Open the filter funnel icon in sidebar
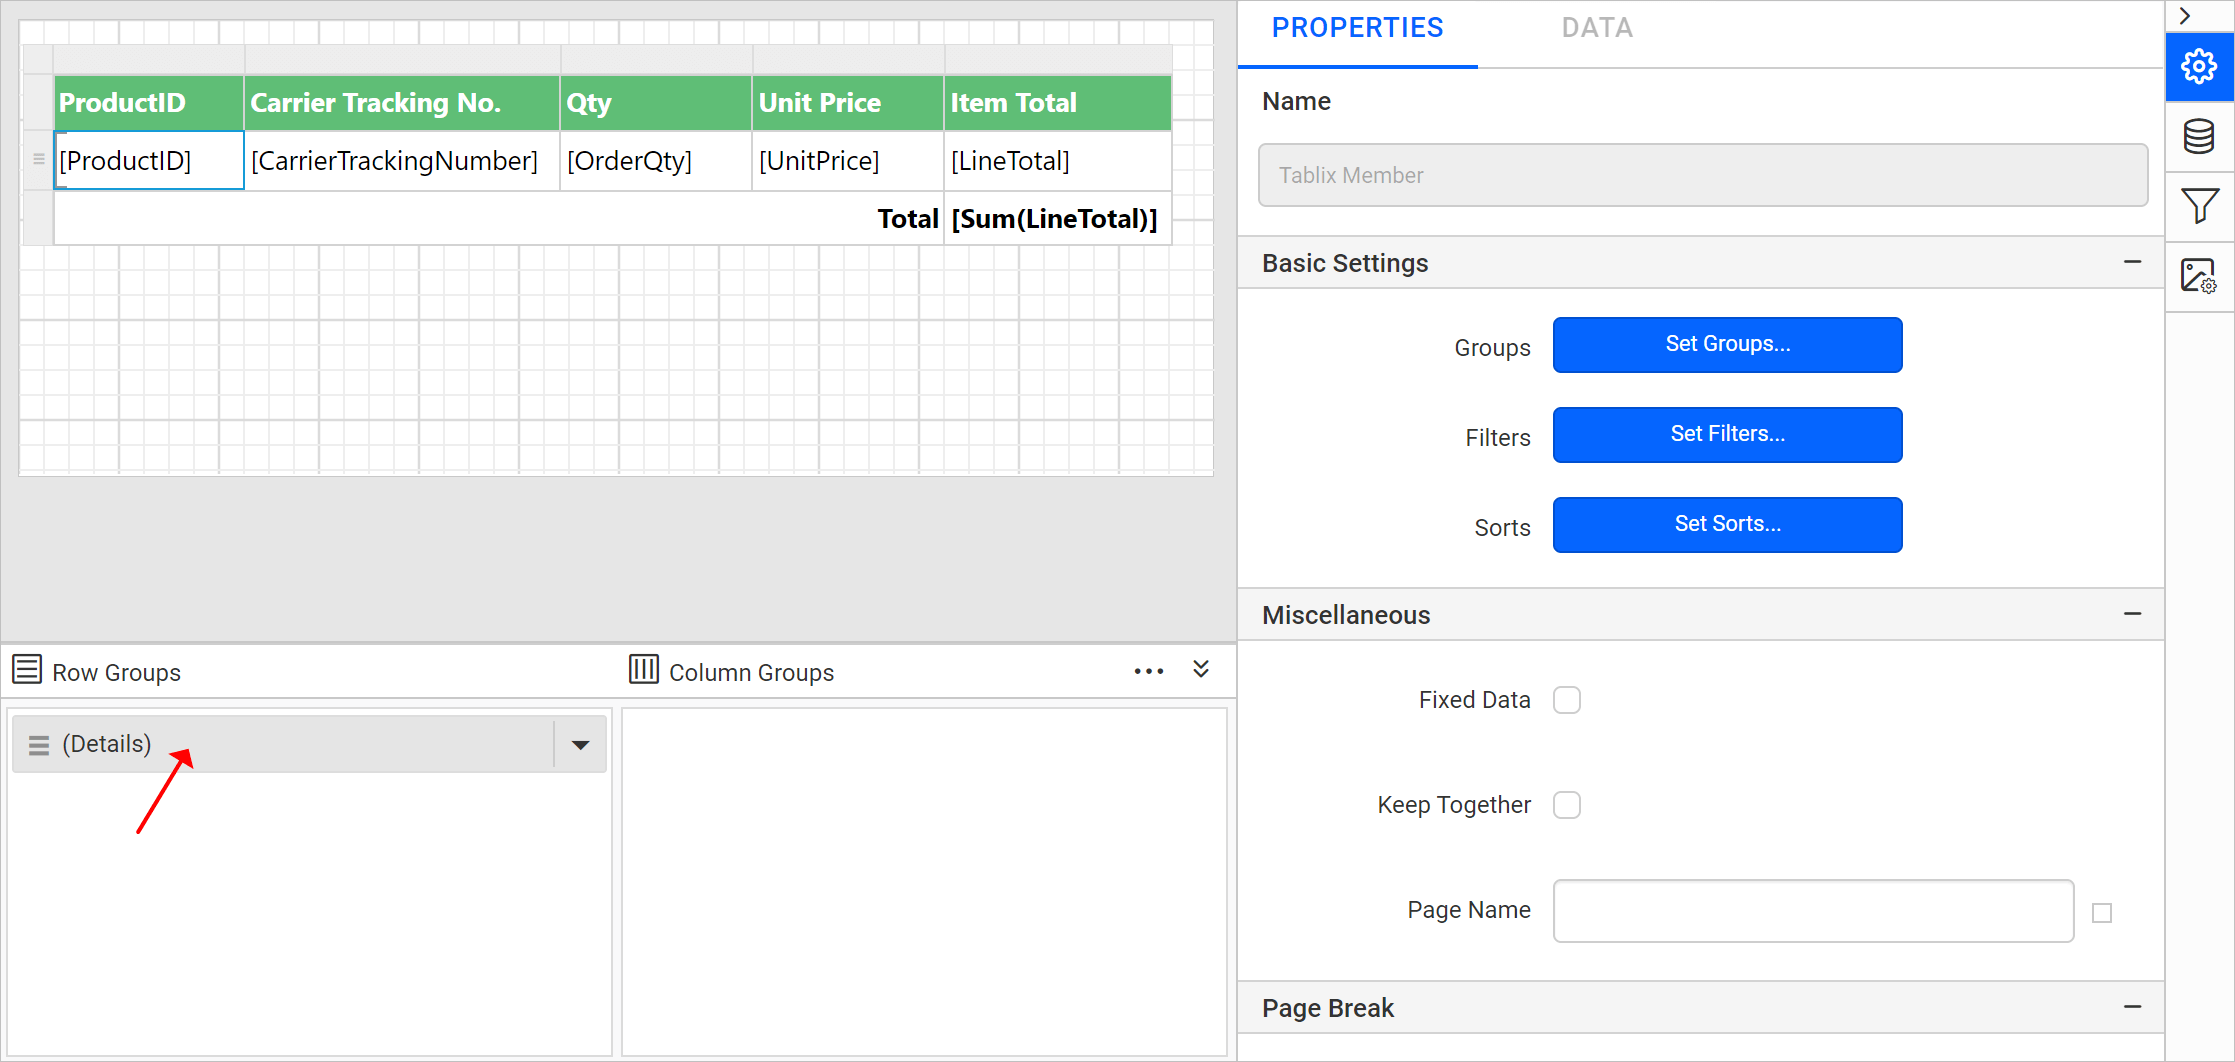The width and height of the screenshot is (2235, 1062). pyautogui.click(x=2199, y=206)
